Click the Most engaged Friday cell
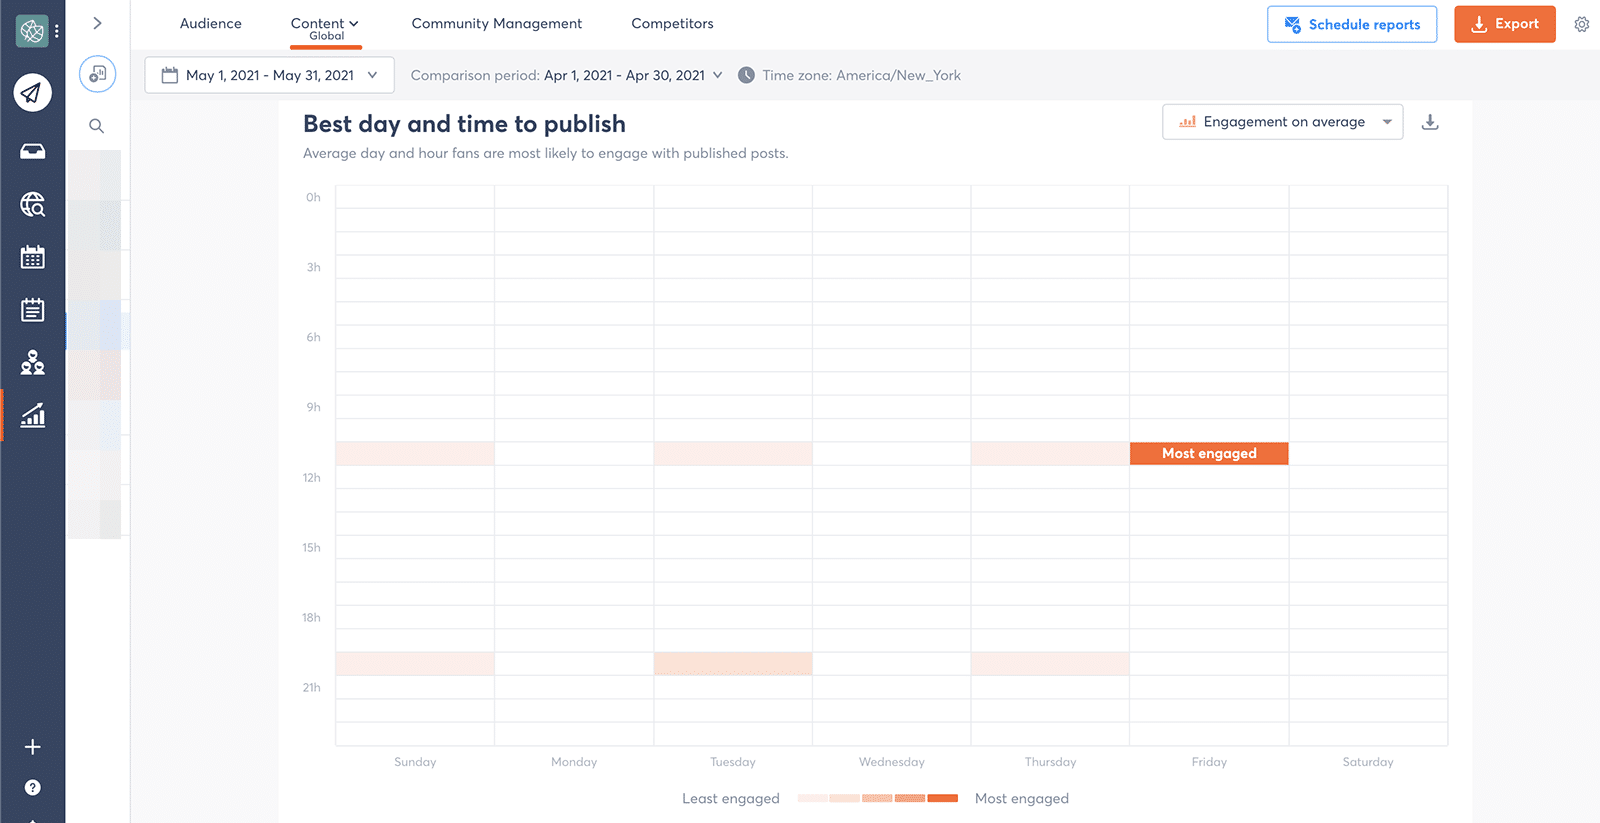This screenshot has height=823, width=1600. coord(1209,453)
